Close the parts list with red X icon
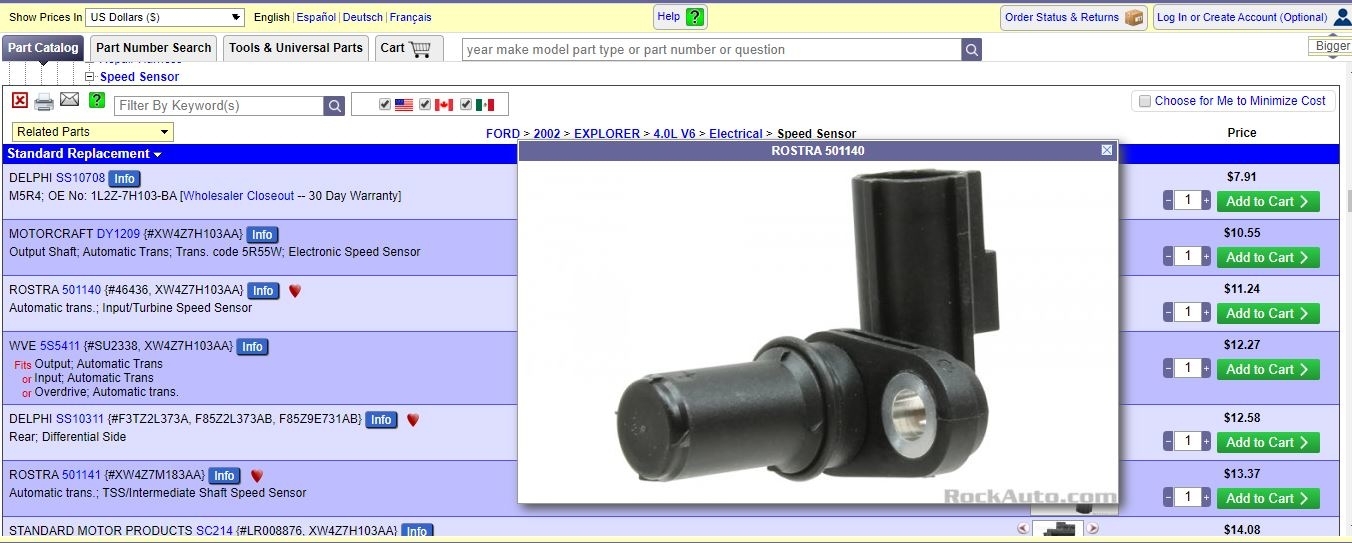This screenshot has width=1352, height=543. (20, 100)
